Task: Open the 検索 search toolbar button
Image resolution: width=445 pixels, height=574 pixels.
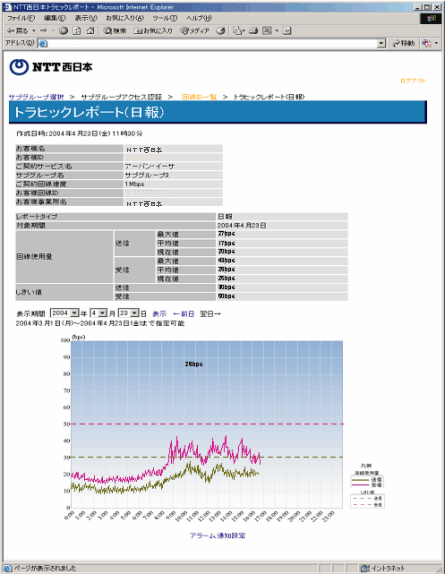Action: pyautogui.click(x=115, y=31)
